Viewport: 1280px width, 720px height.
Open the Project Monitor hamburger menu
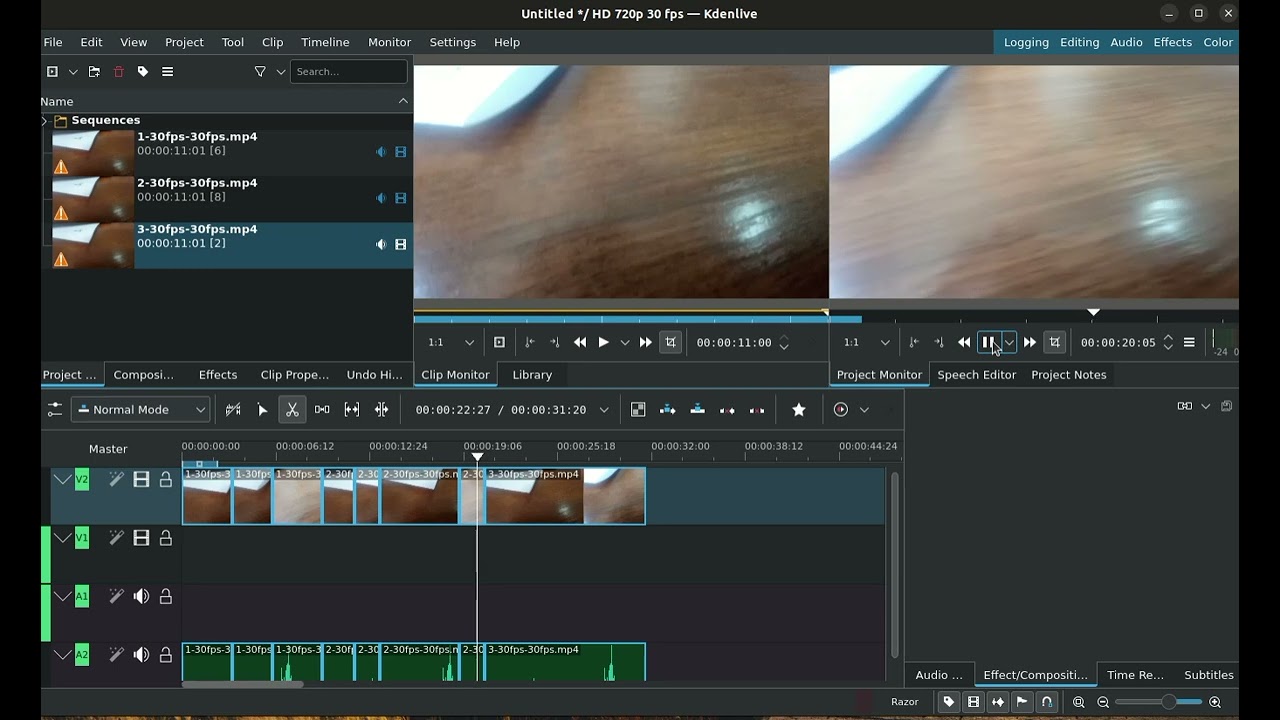click(1189, 342)
